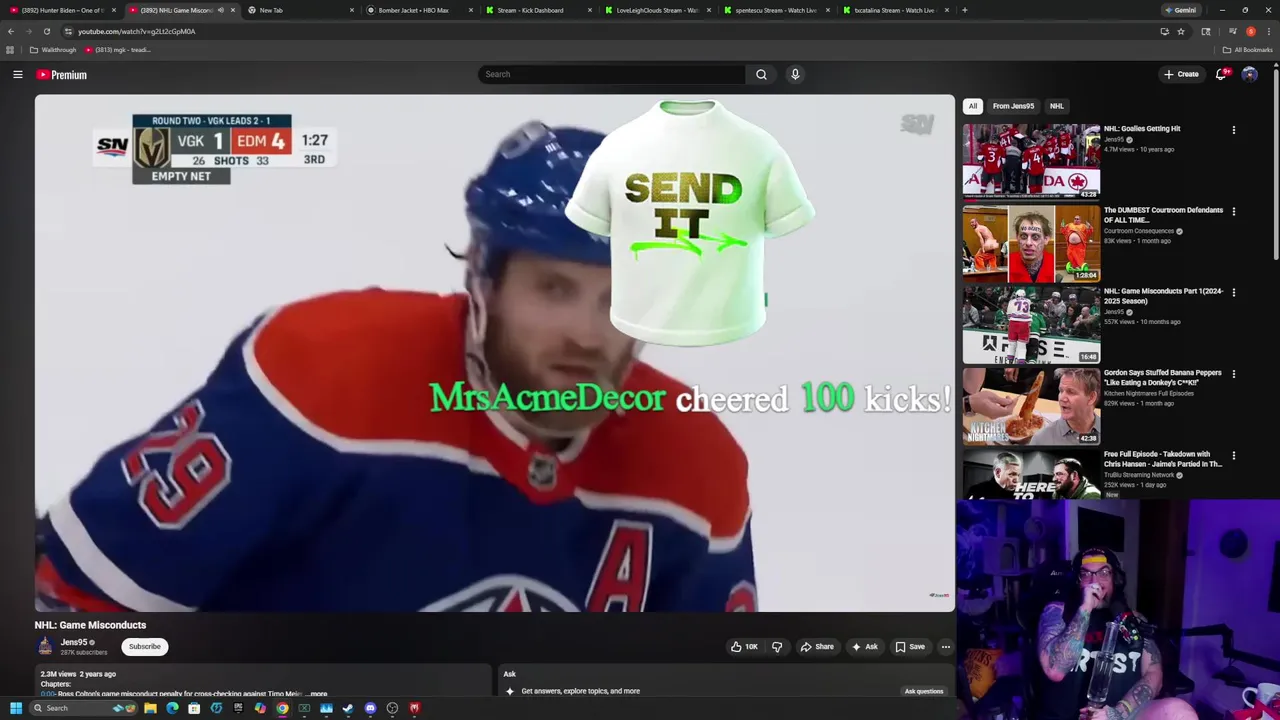Viewport: 1280px width, 720px height.
Task: Open Courtroom Consequences channel link
Action: coord(1139,231)
